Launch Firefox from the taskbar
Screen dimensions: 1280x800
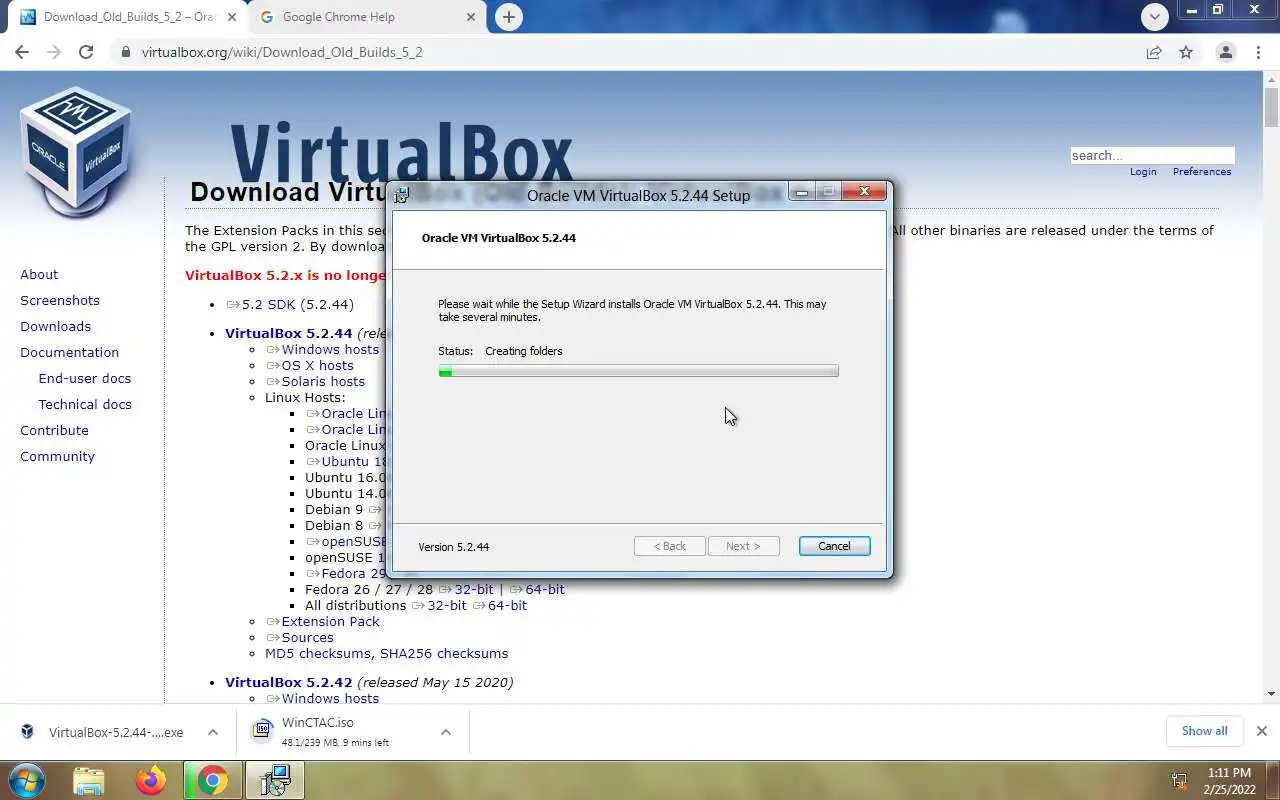[x=151, y=780]
